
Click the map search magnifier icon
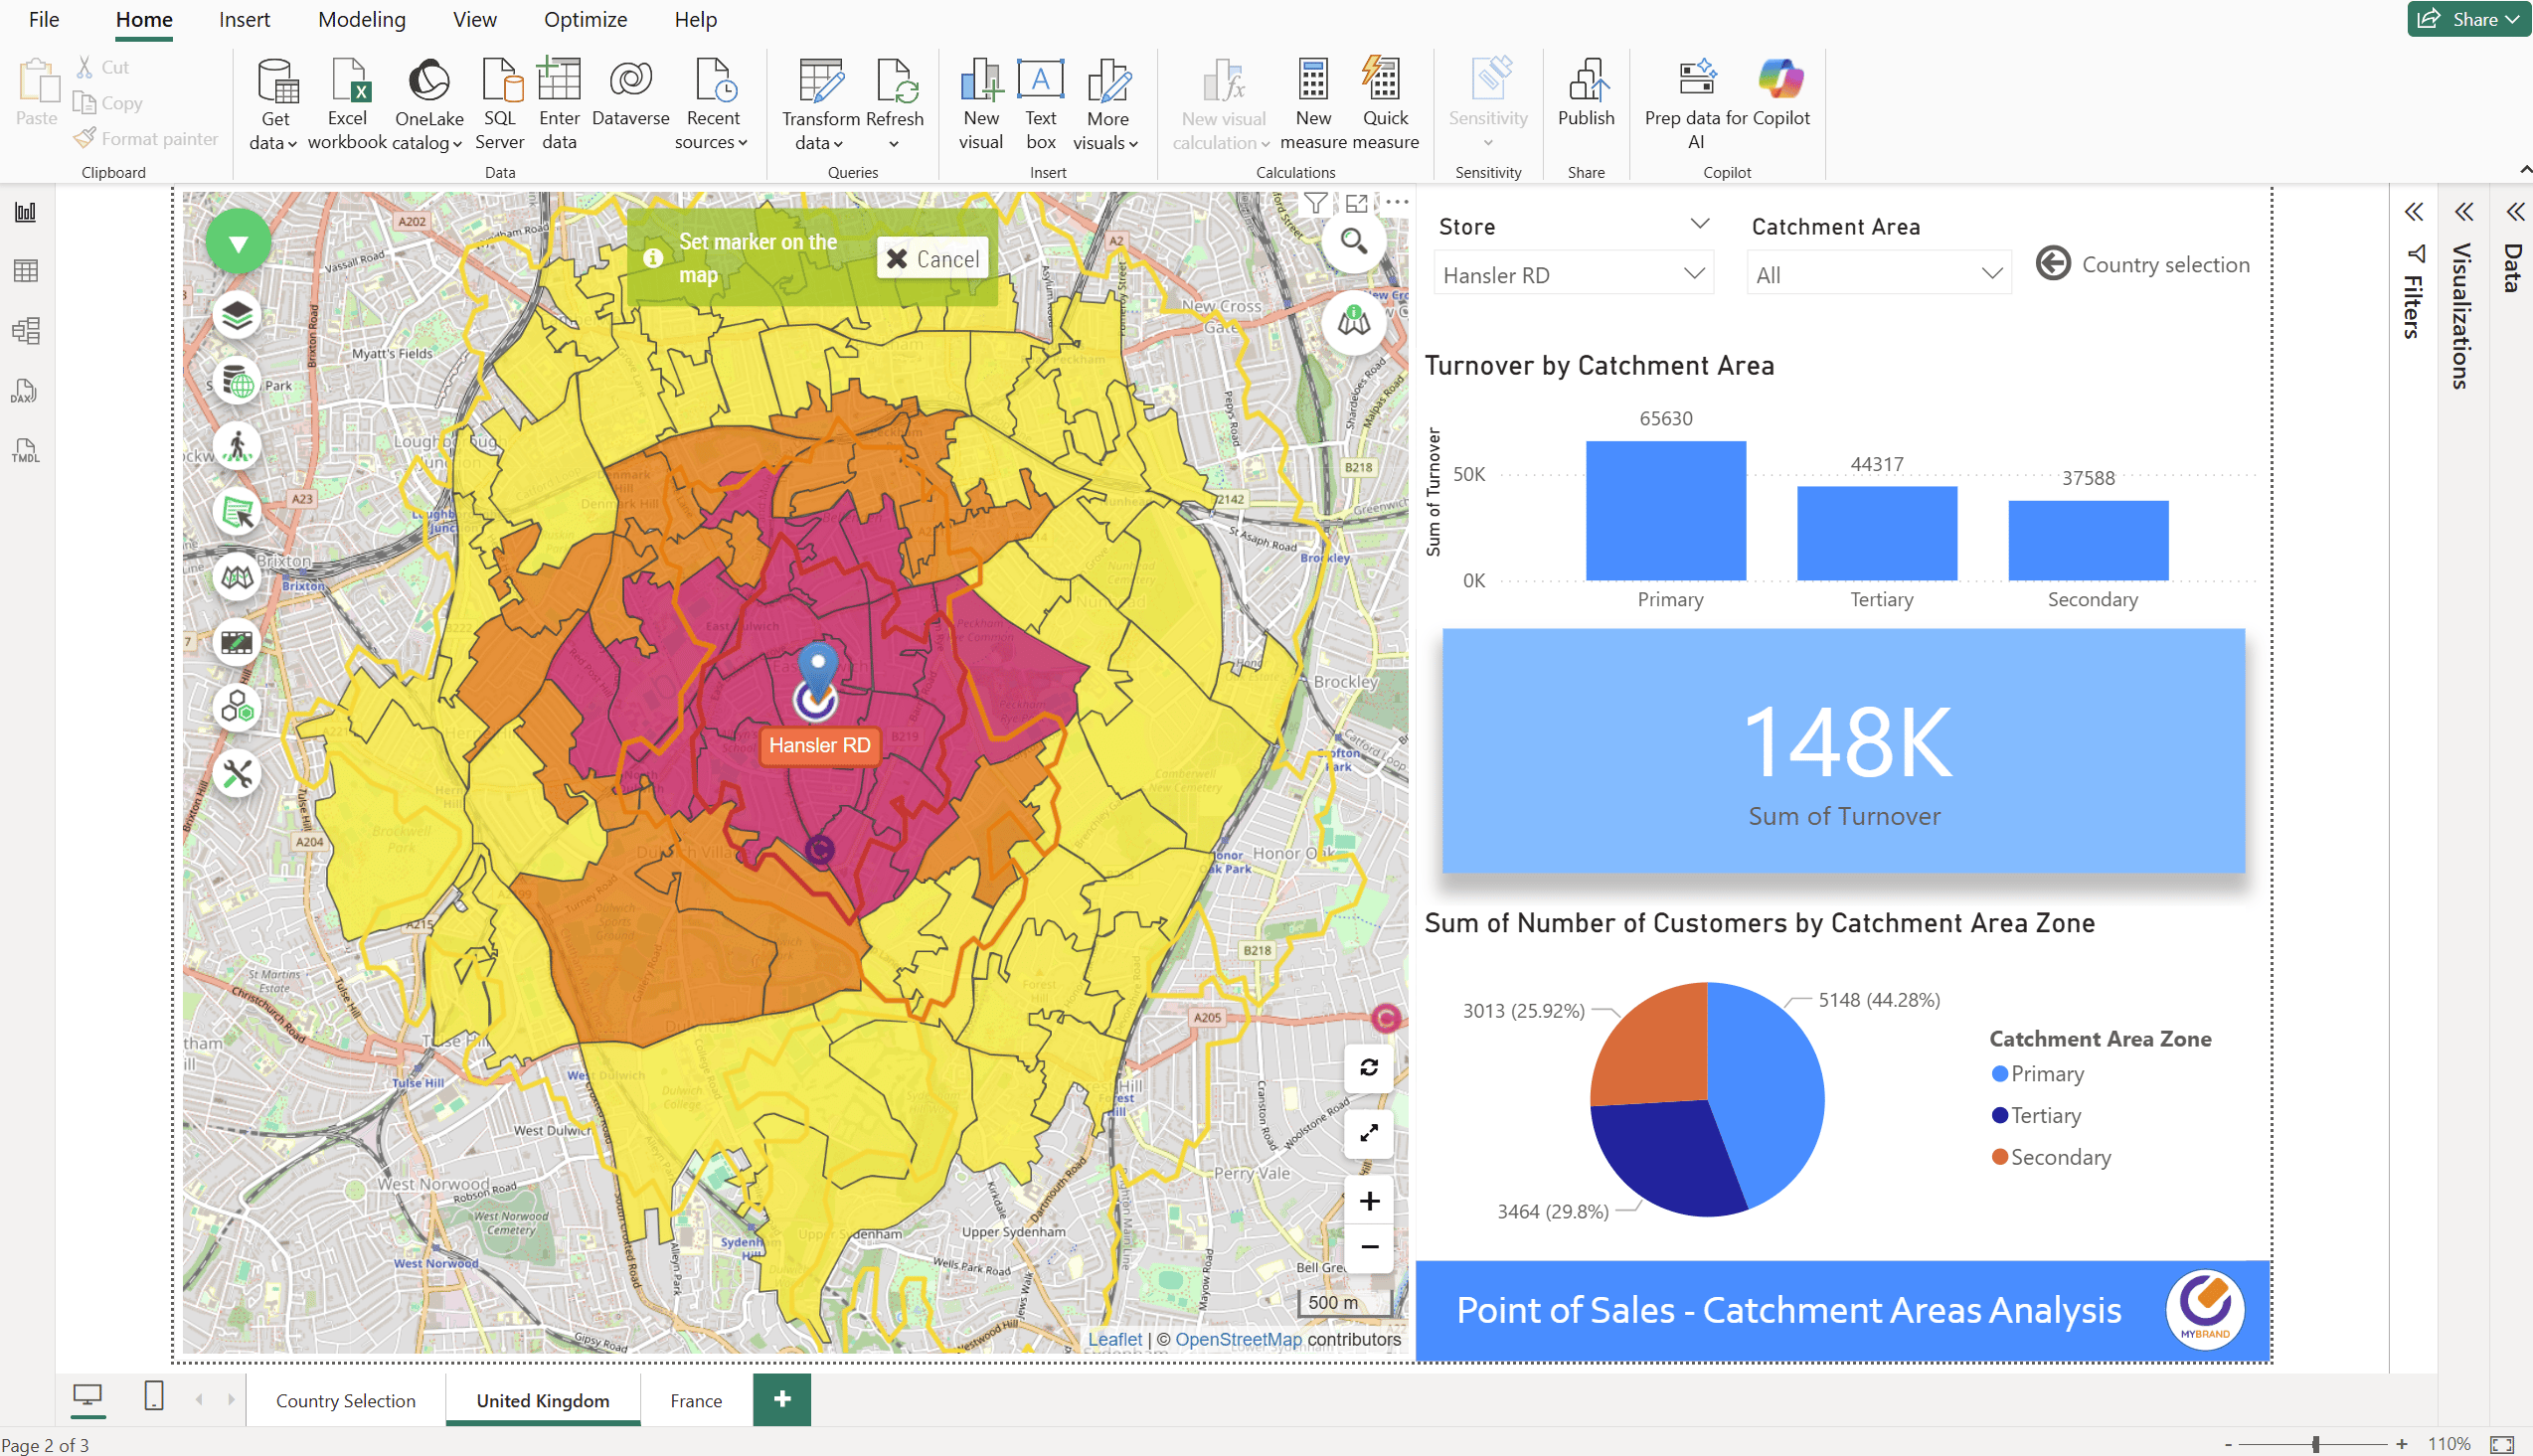tap(1353, 241)
